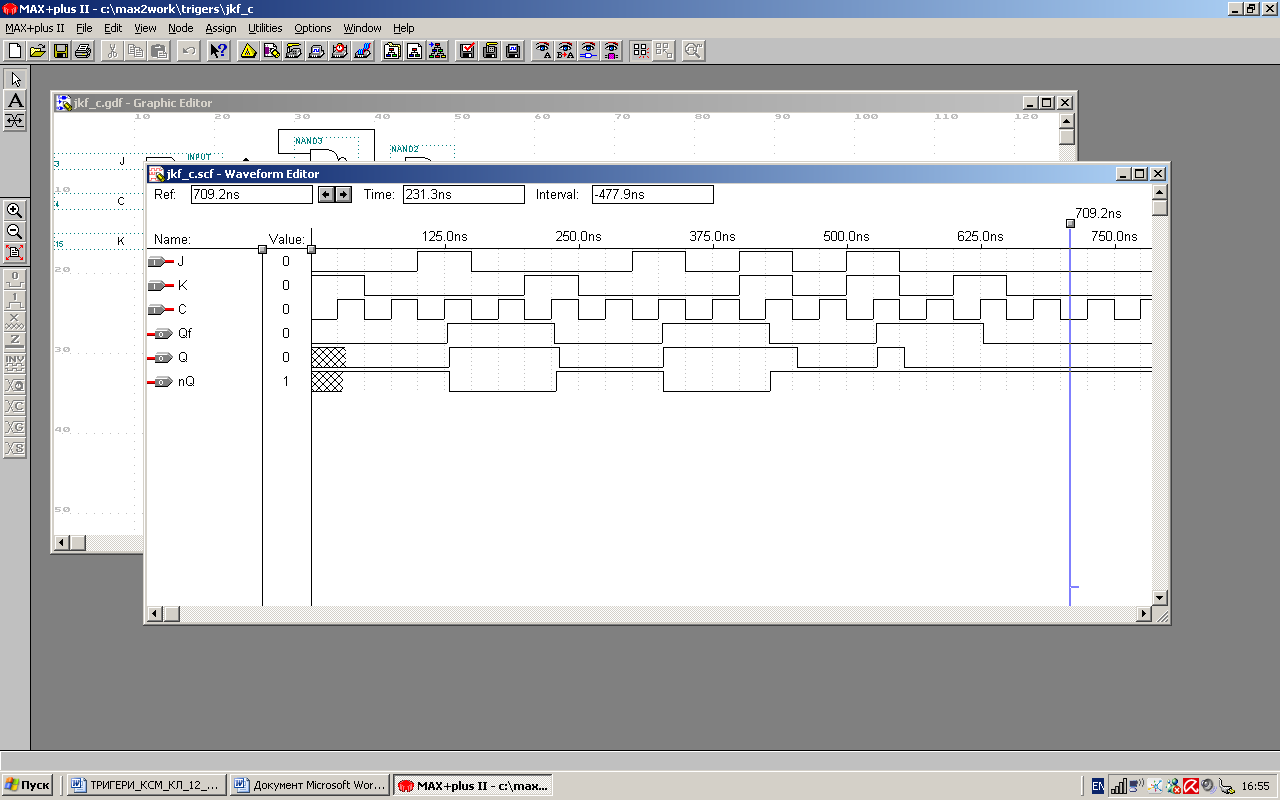Click the Zoom In magnifier icon
This screenshot has height=800, width=1280.
15,210
